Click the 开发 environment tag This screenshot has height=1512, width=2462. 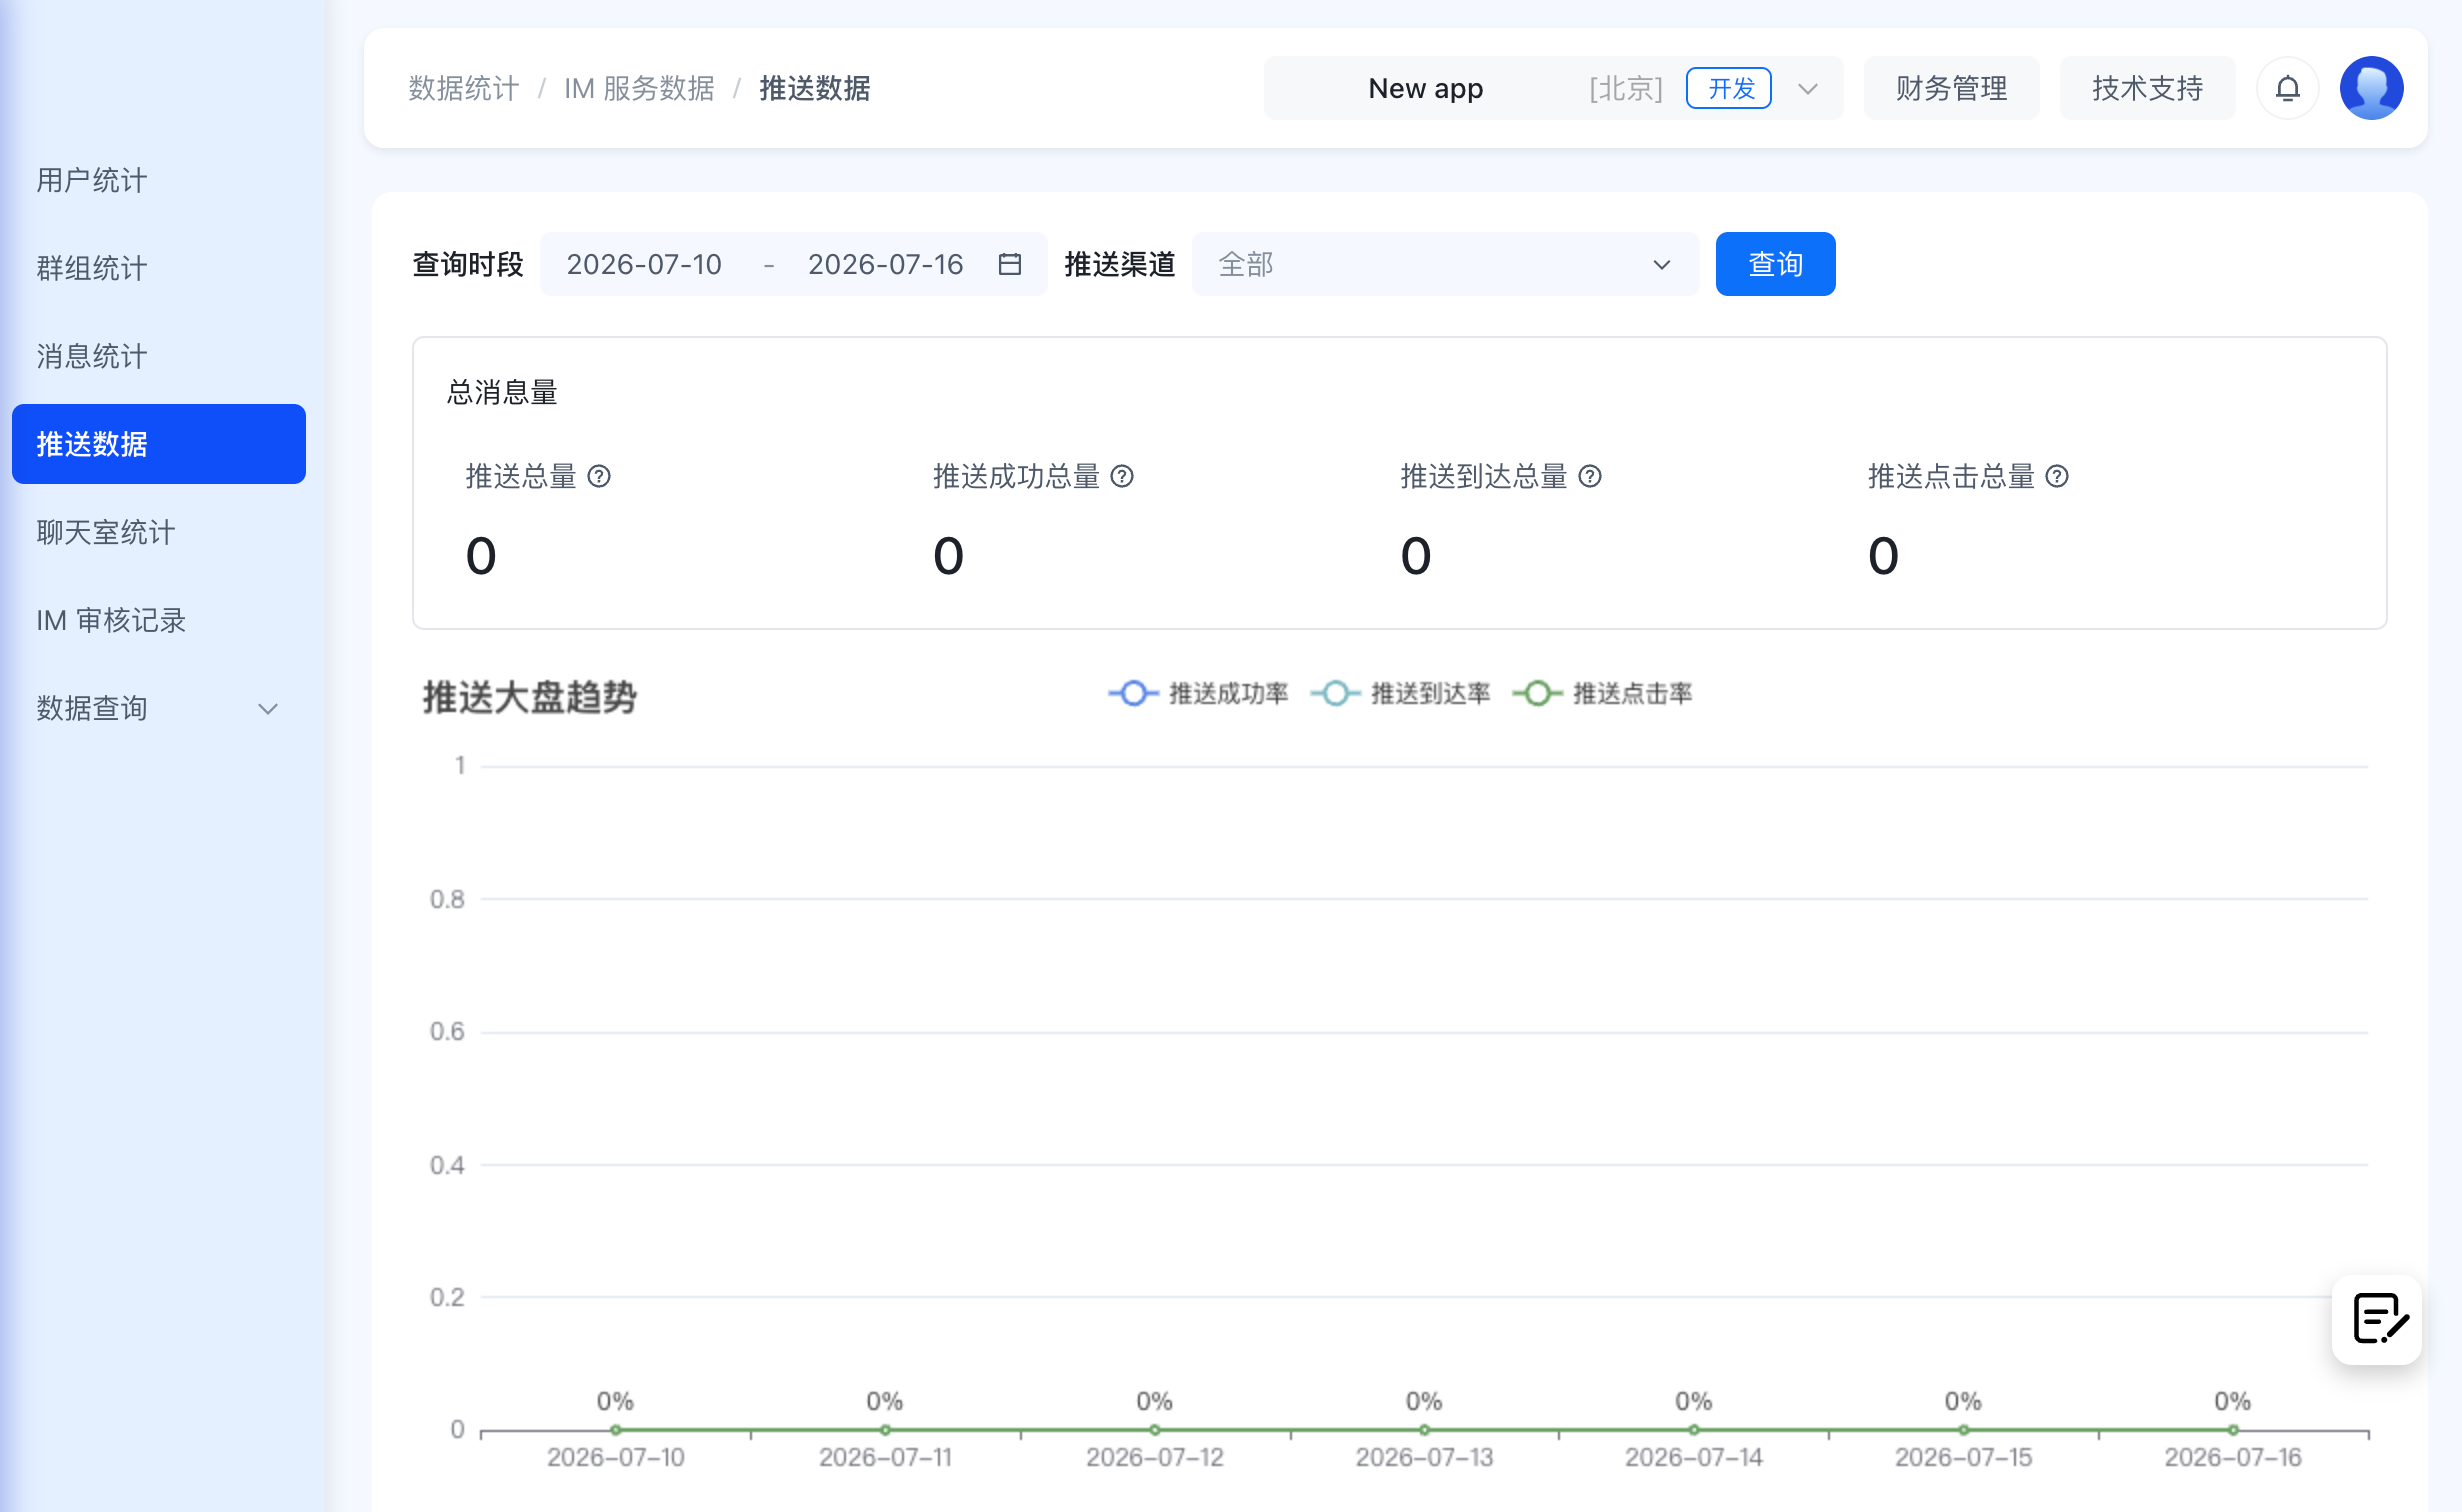(1729, 88)
